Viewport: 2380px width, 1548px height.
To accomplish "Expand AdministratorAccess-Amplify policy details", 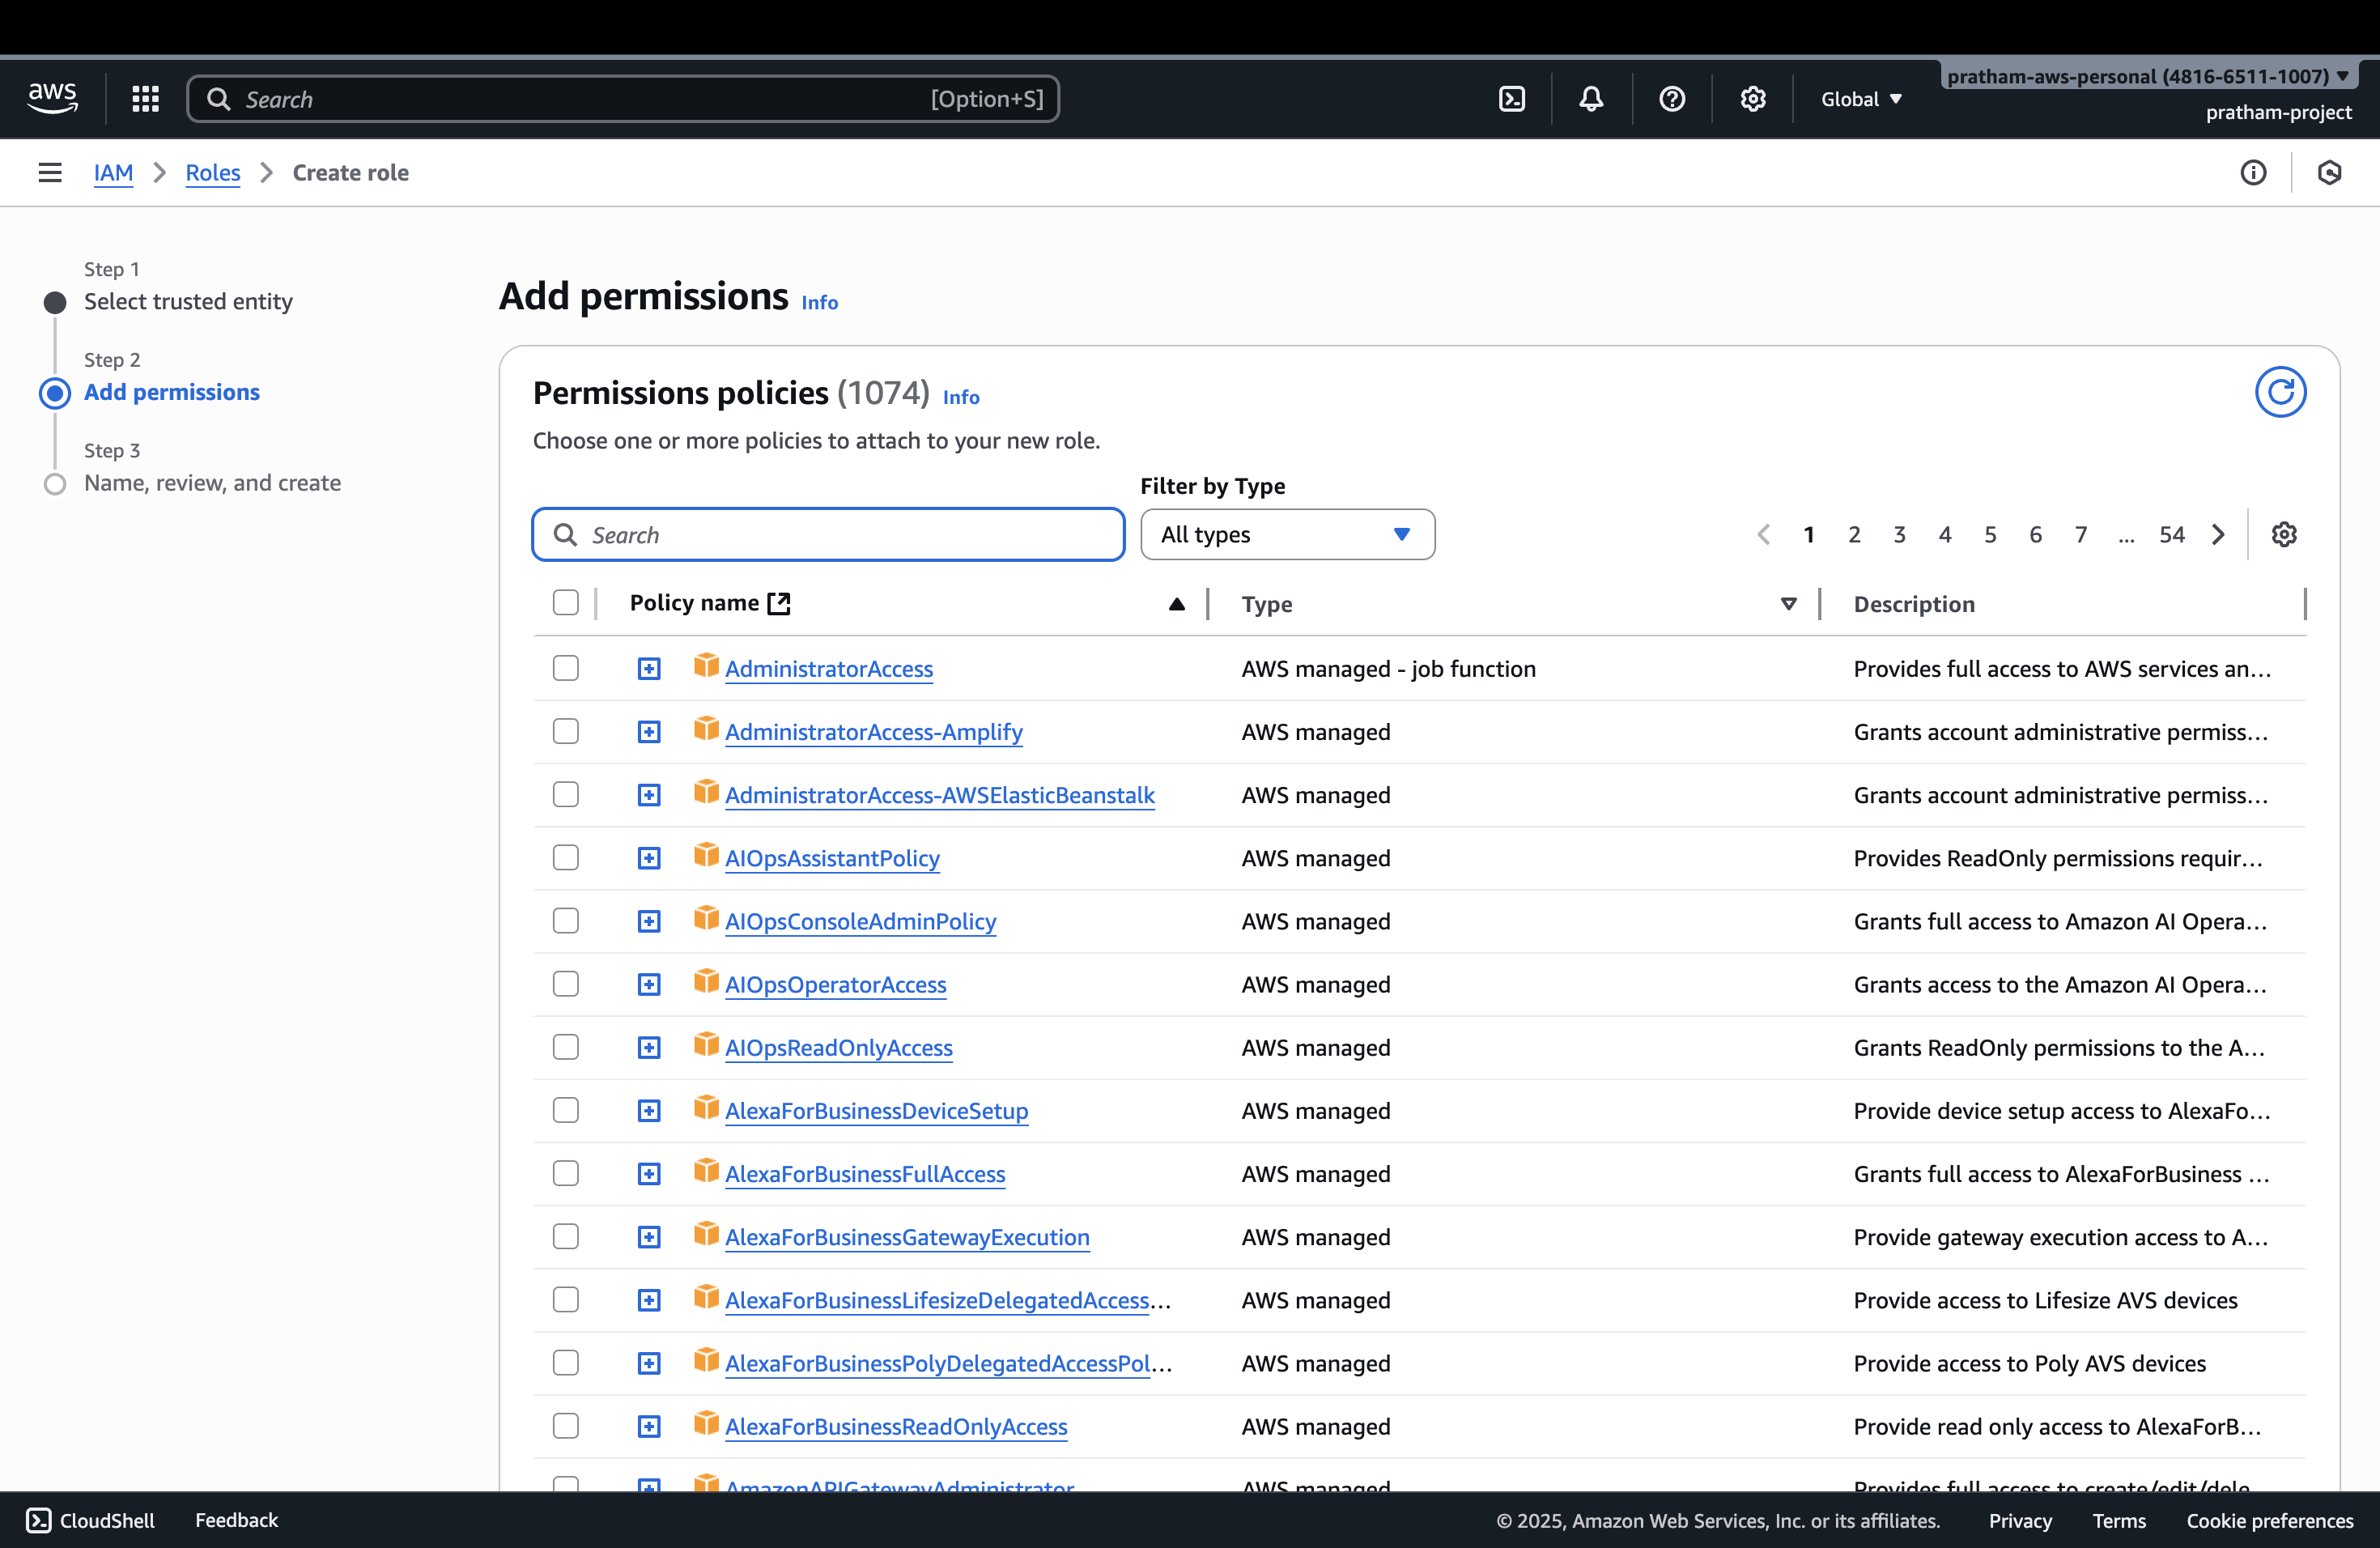I will [x=649, y=732].
